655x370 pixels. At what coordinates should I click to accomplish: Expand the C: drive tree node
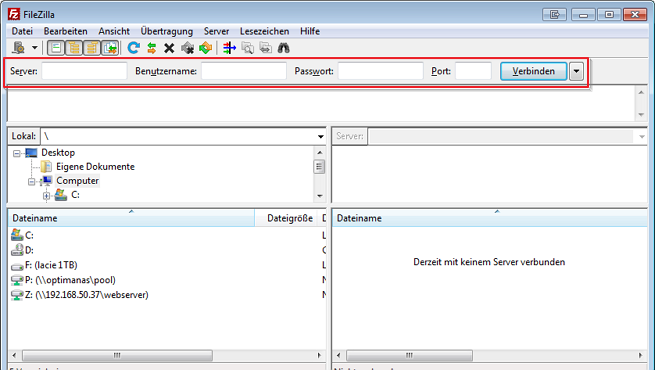[46, 195]
